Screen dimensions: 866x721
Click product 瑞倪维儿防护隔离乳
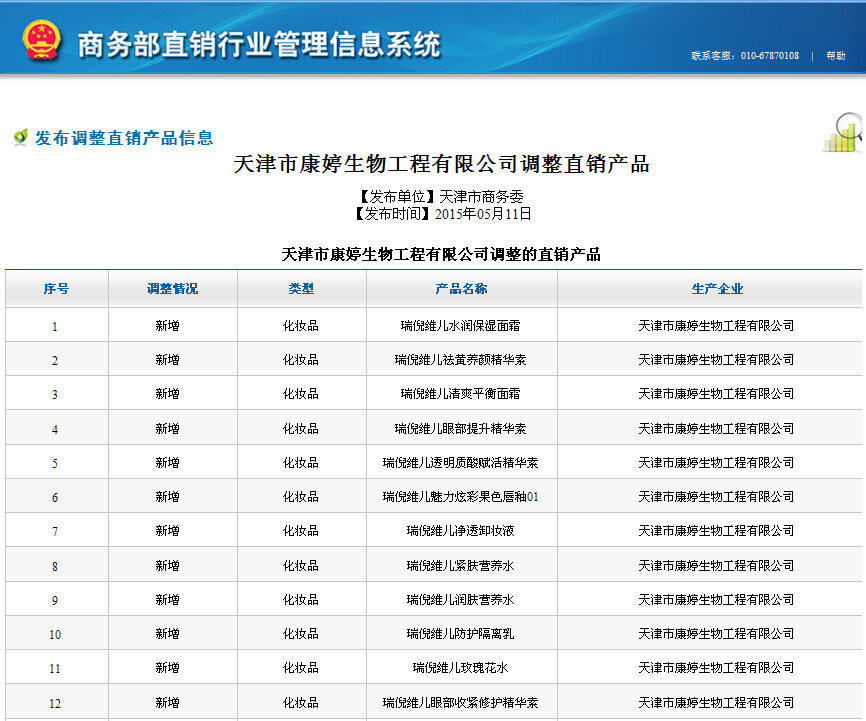(x=460, y=634)
